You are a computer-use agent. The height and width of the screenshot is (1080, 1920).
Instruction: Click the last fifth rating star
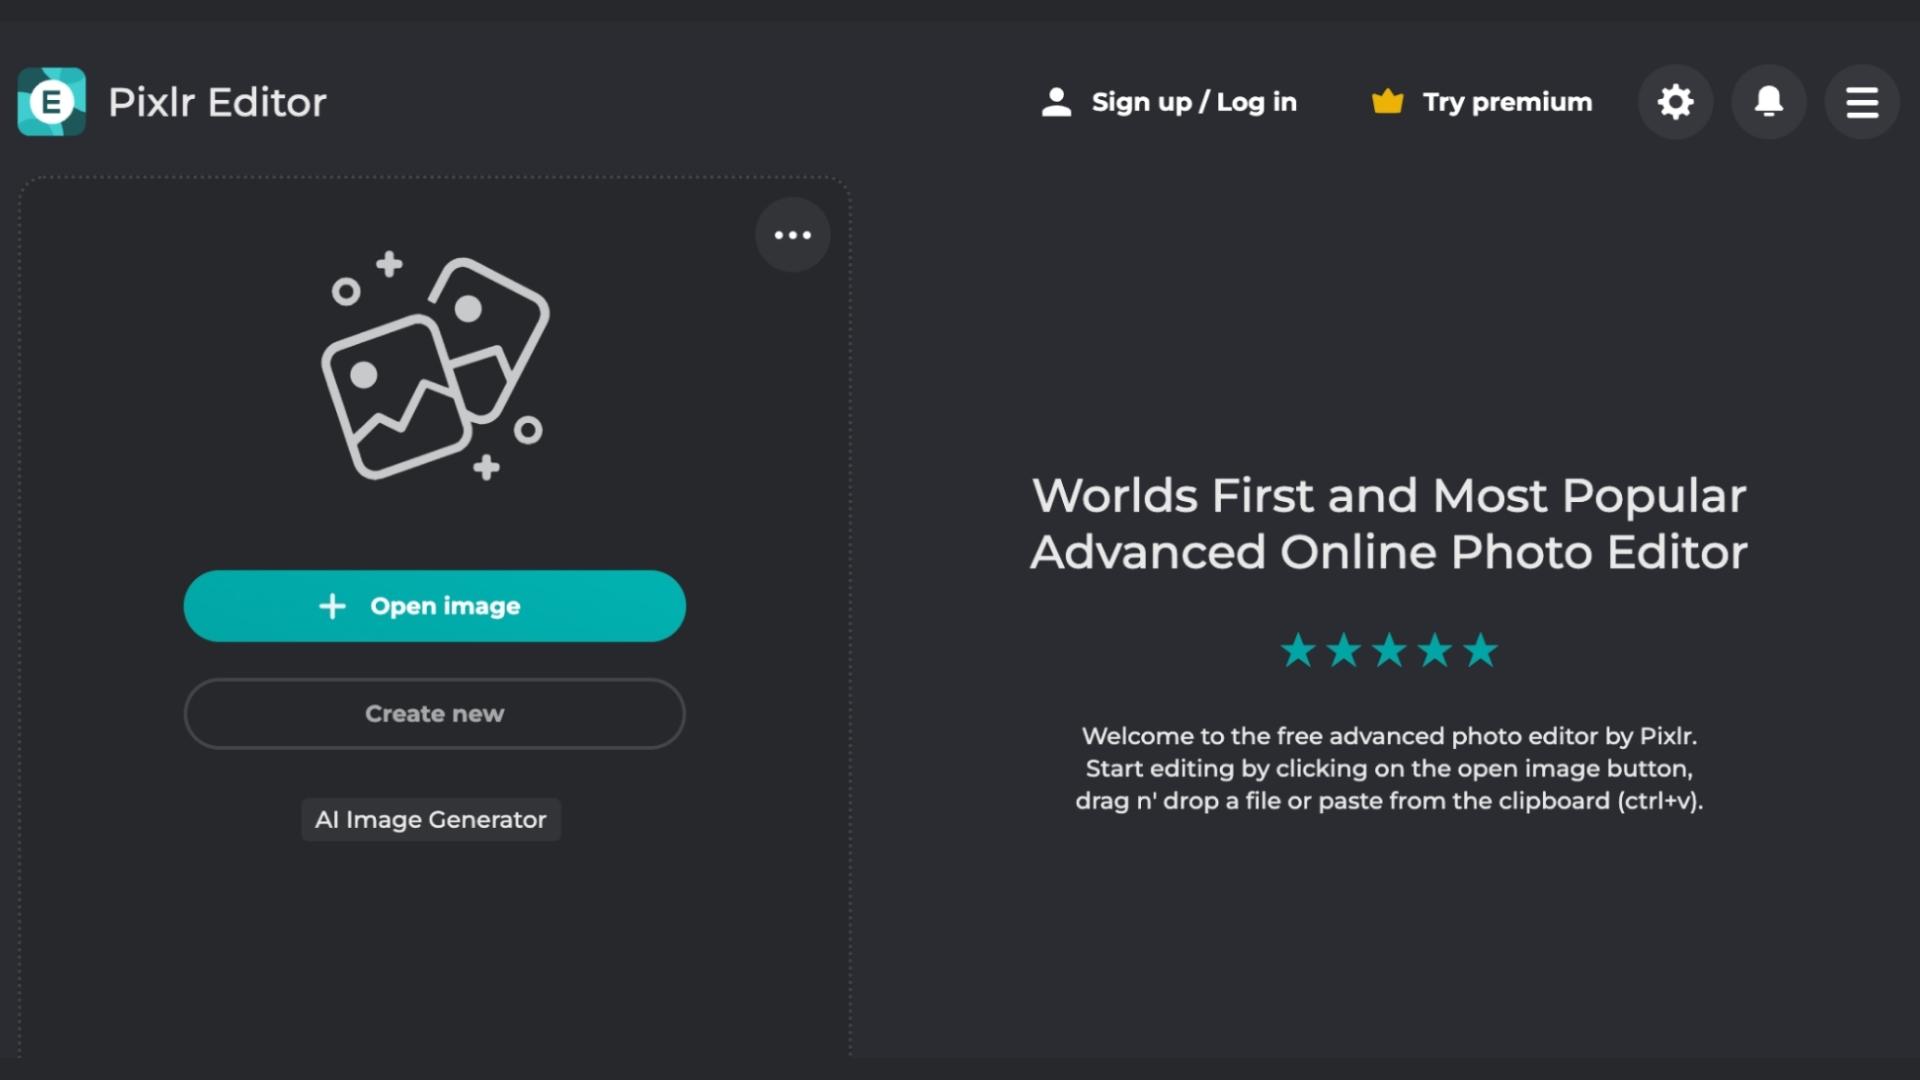[1480, 651]
